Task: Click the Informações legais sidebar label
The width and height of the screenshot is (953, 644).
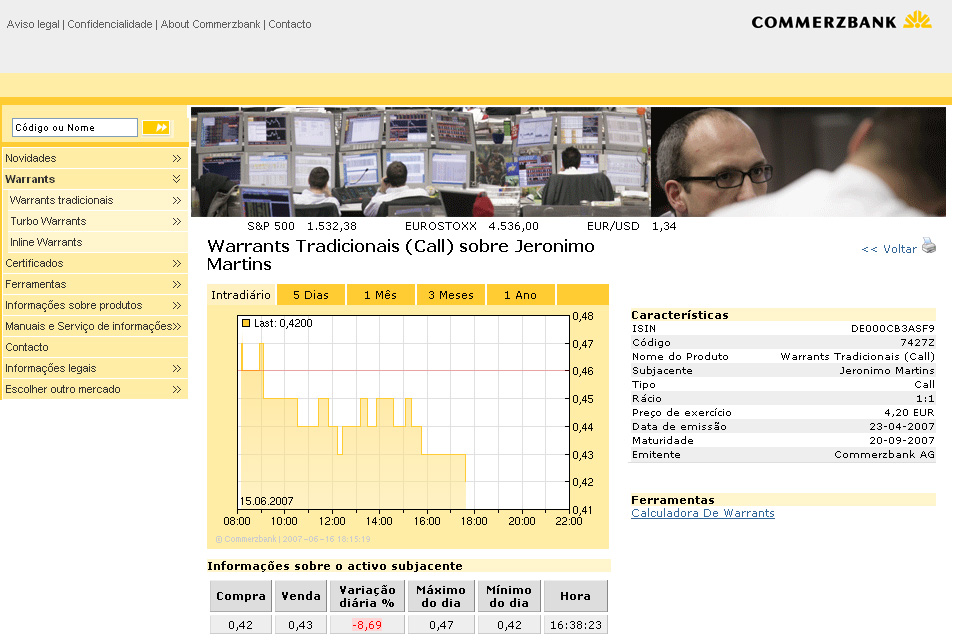Action: point(50,368)
